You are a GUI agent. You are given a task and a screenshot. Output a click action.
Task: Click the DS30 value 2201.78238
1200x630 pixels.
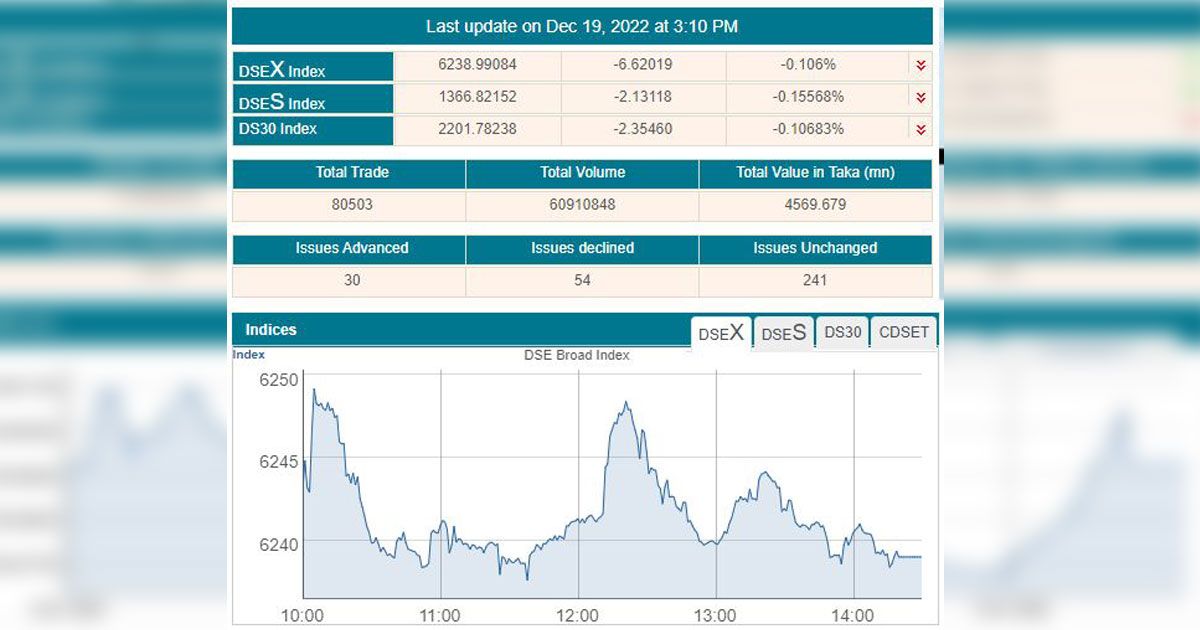coord(478,129)
